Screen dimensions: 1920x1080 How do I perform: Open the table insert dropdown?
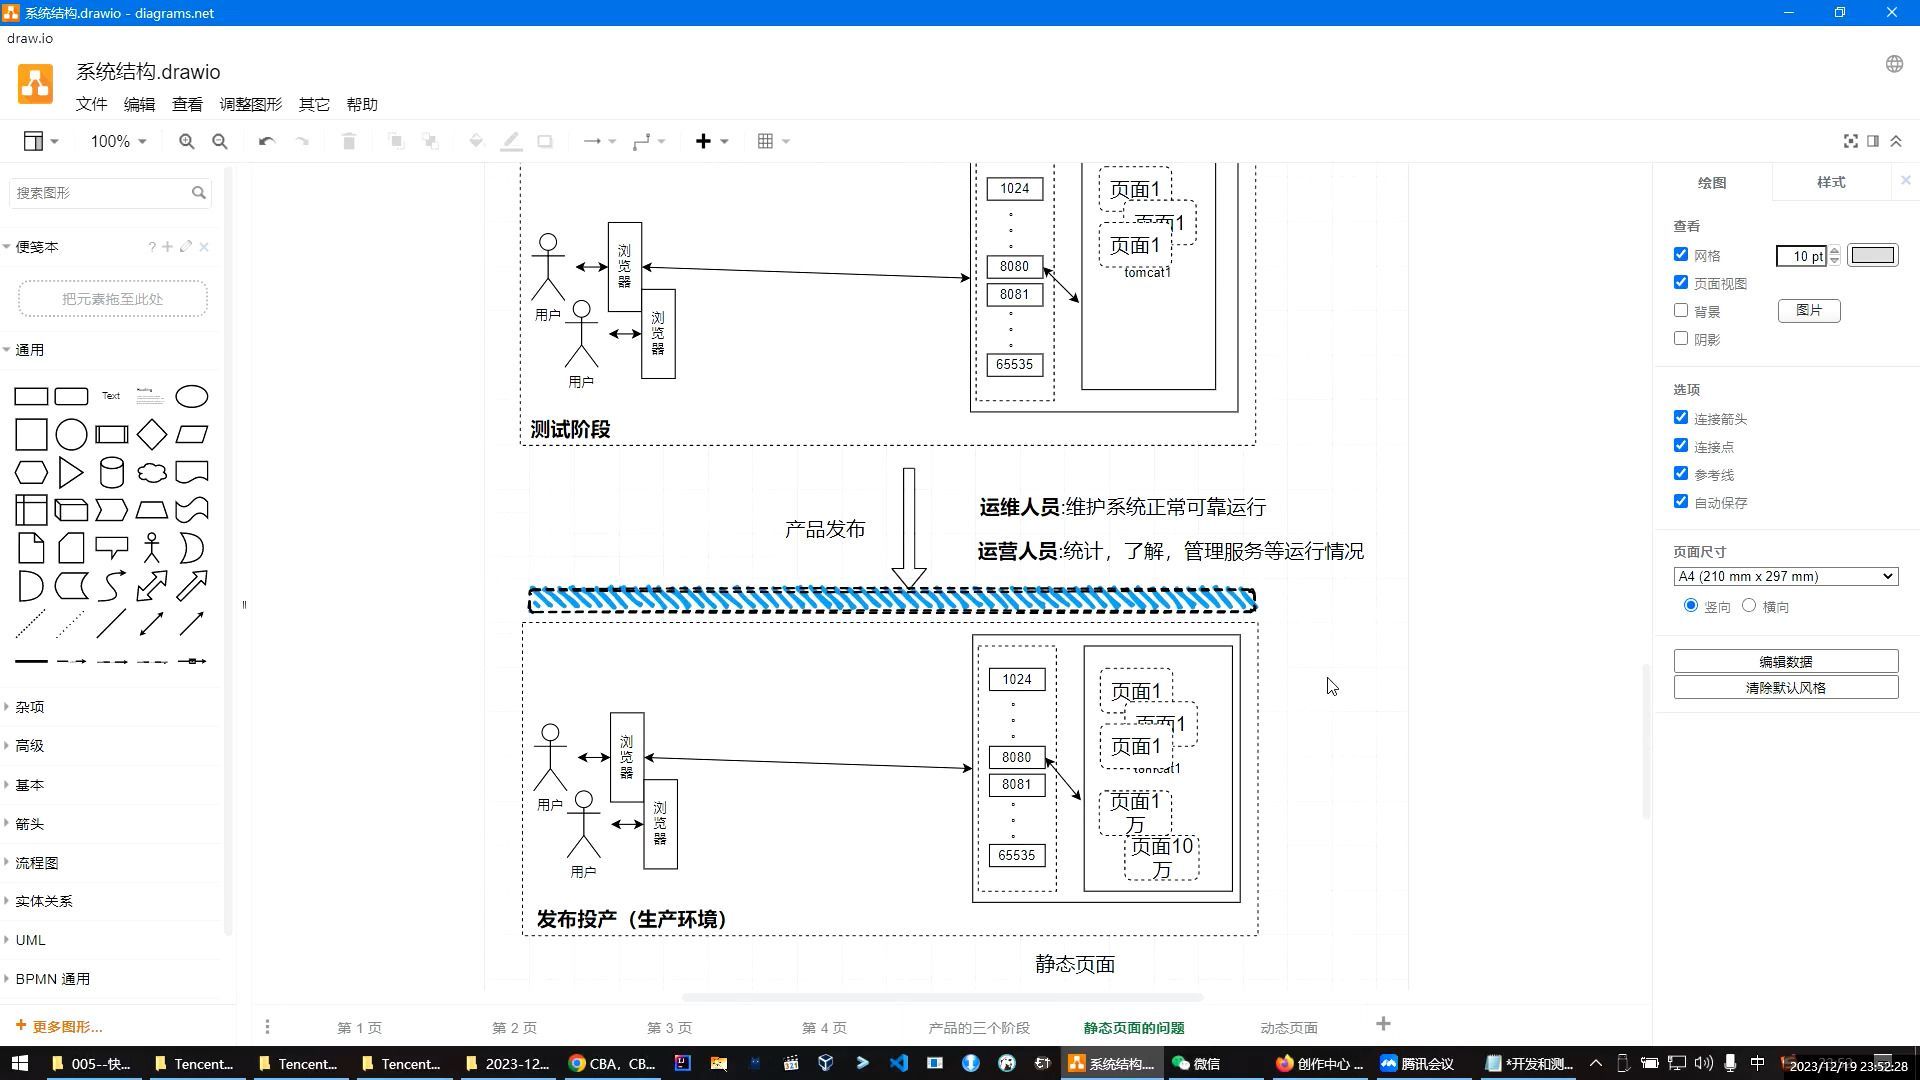773,141
